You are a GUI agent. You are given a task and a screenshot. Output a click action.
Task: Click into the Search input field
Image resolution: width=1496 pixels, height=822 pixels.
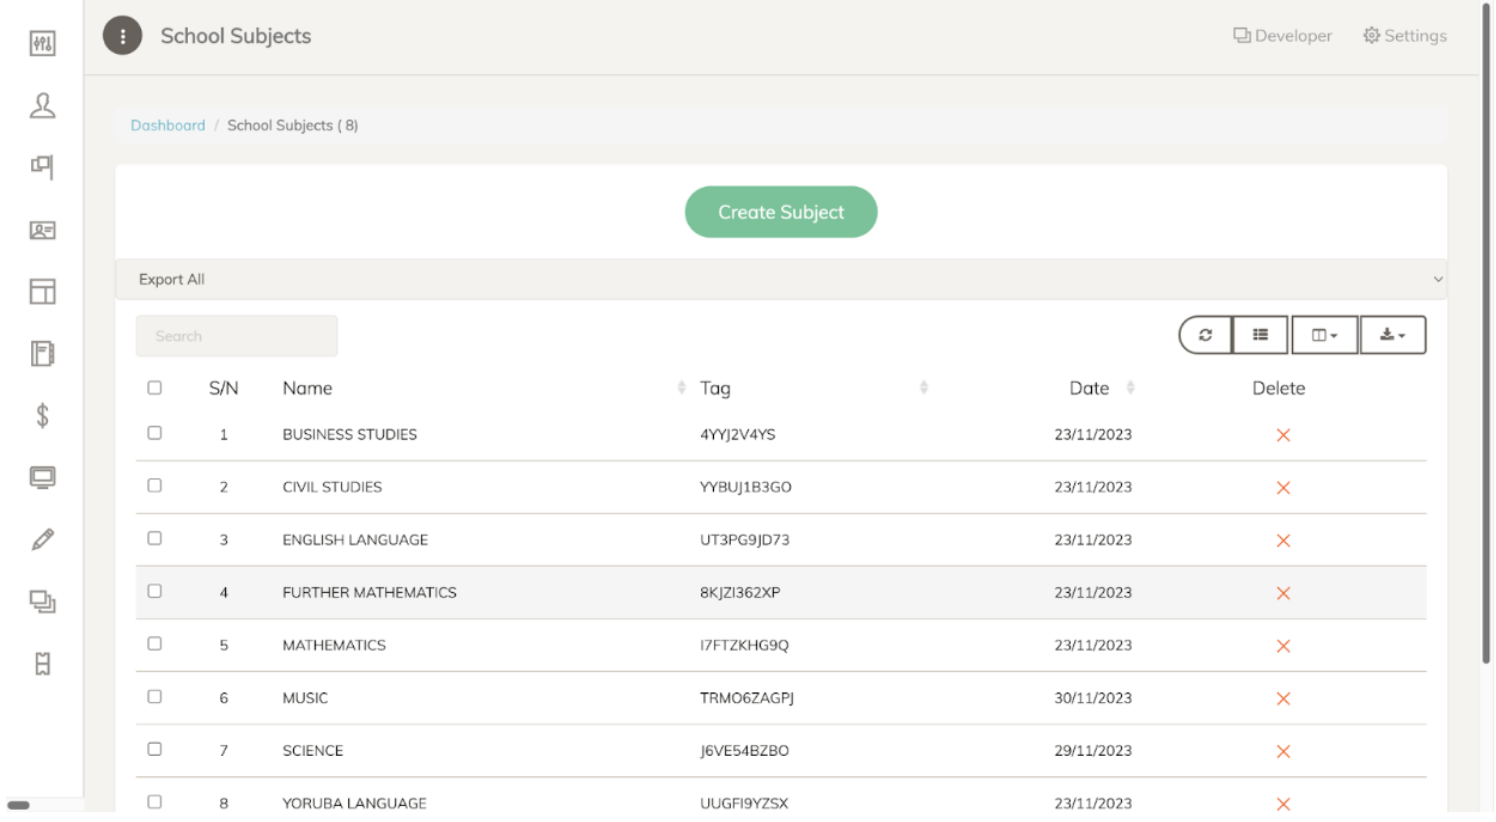coord(236,336)
